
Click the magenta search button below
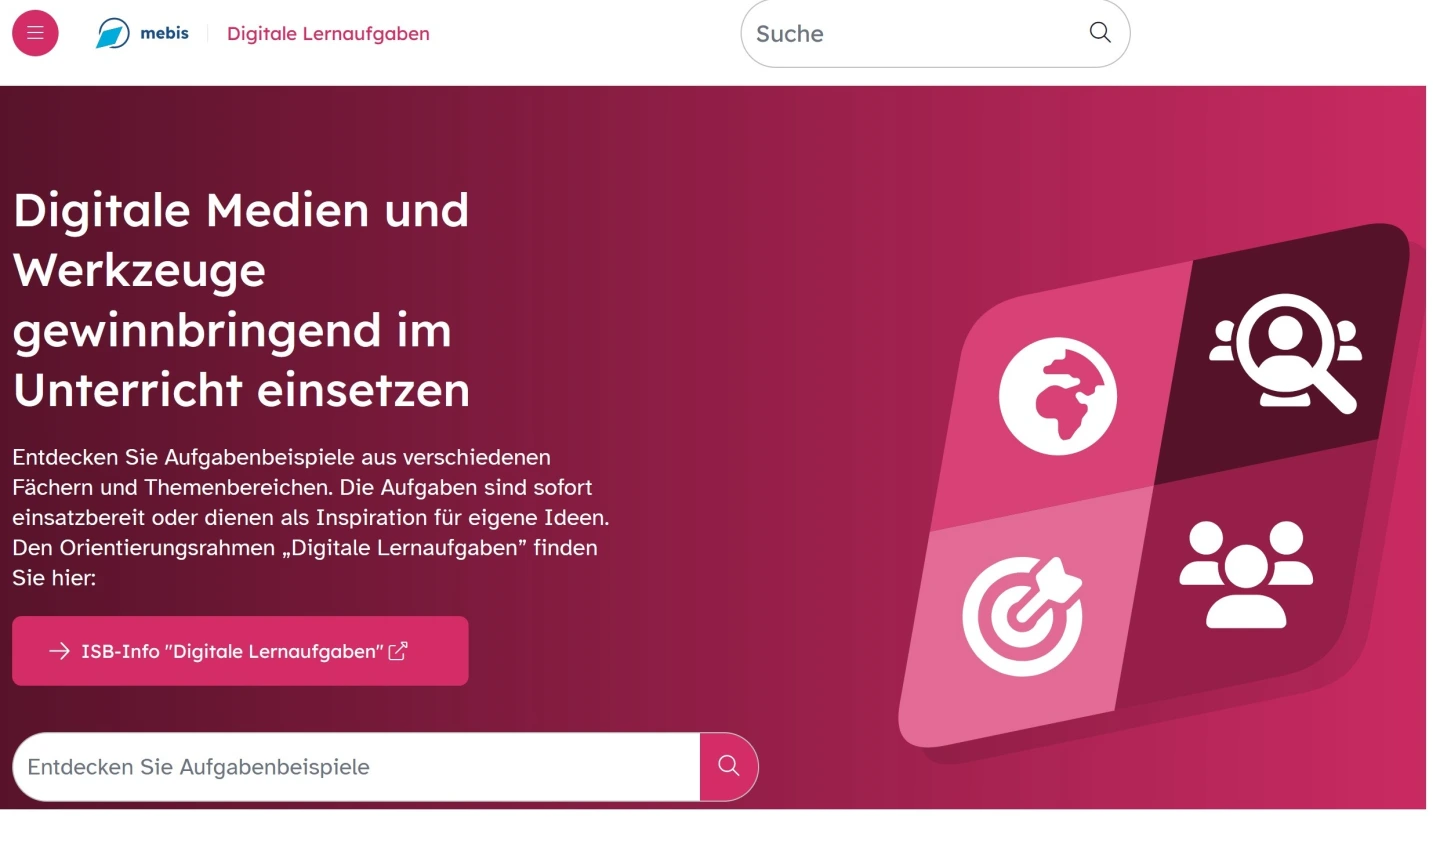729,767
